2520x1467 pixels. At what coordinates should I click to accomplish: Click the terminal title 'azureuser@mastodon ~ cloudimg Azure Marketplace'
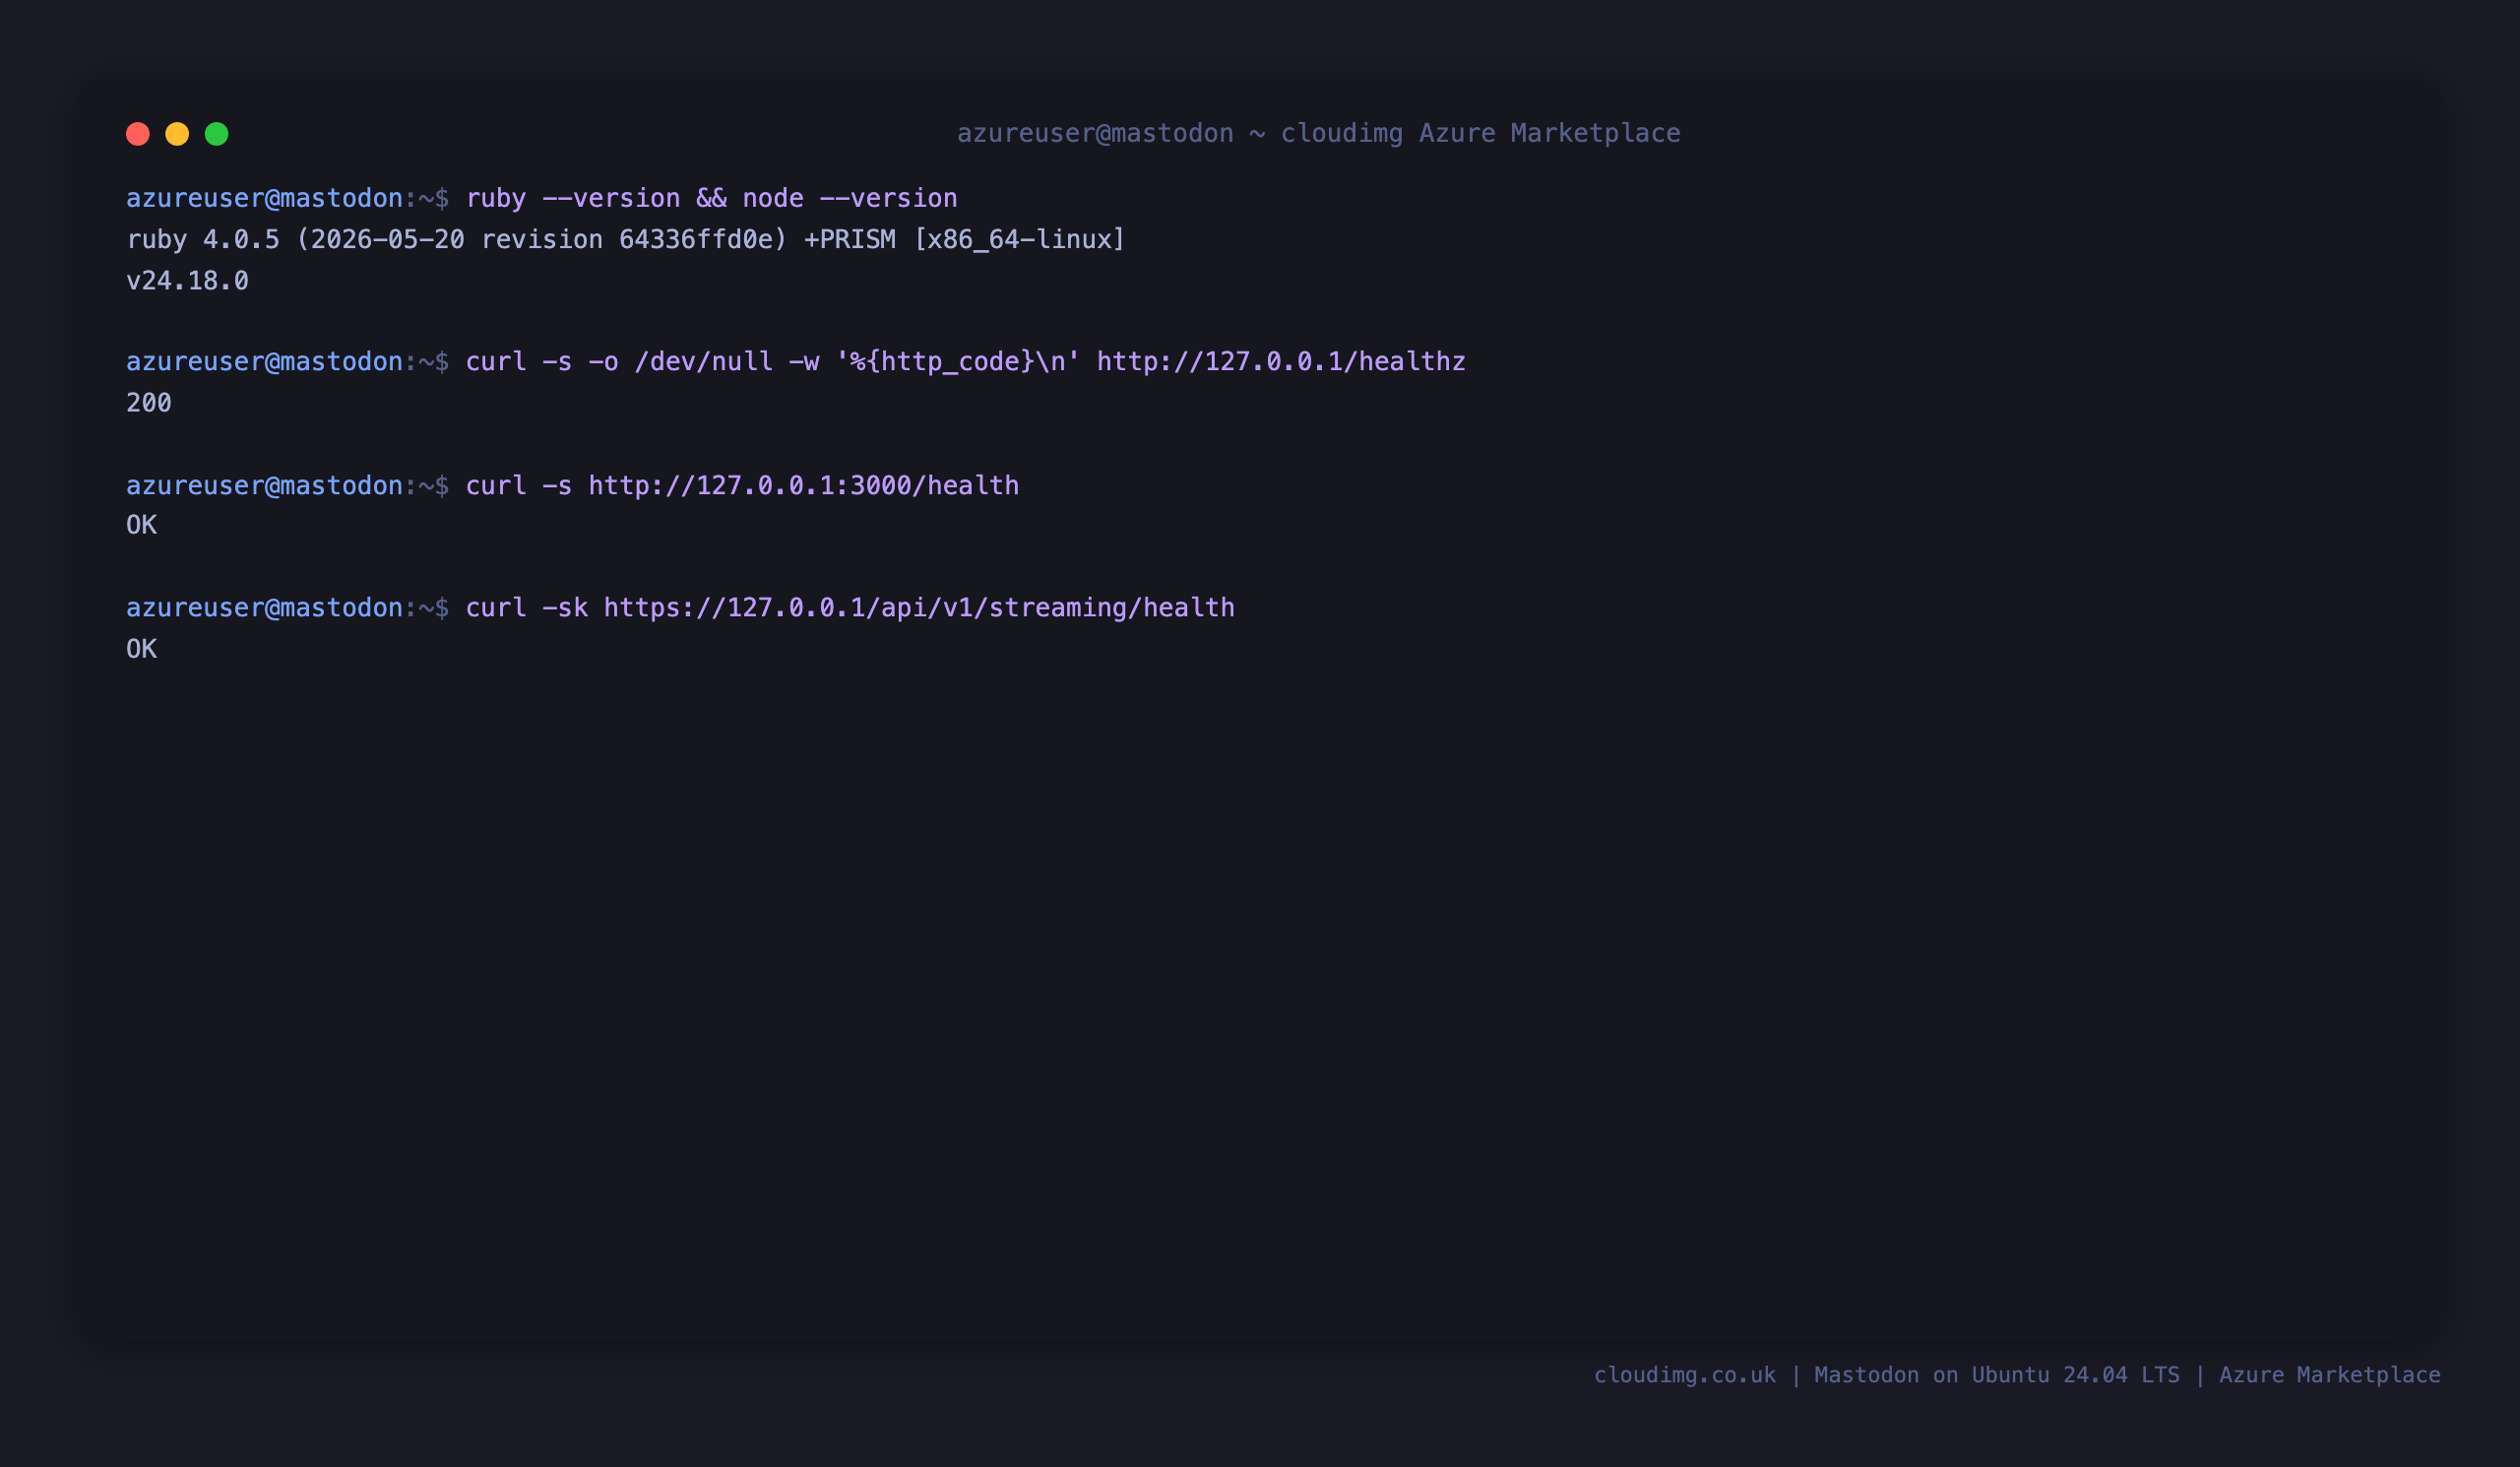[1318, 133]
